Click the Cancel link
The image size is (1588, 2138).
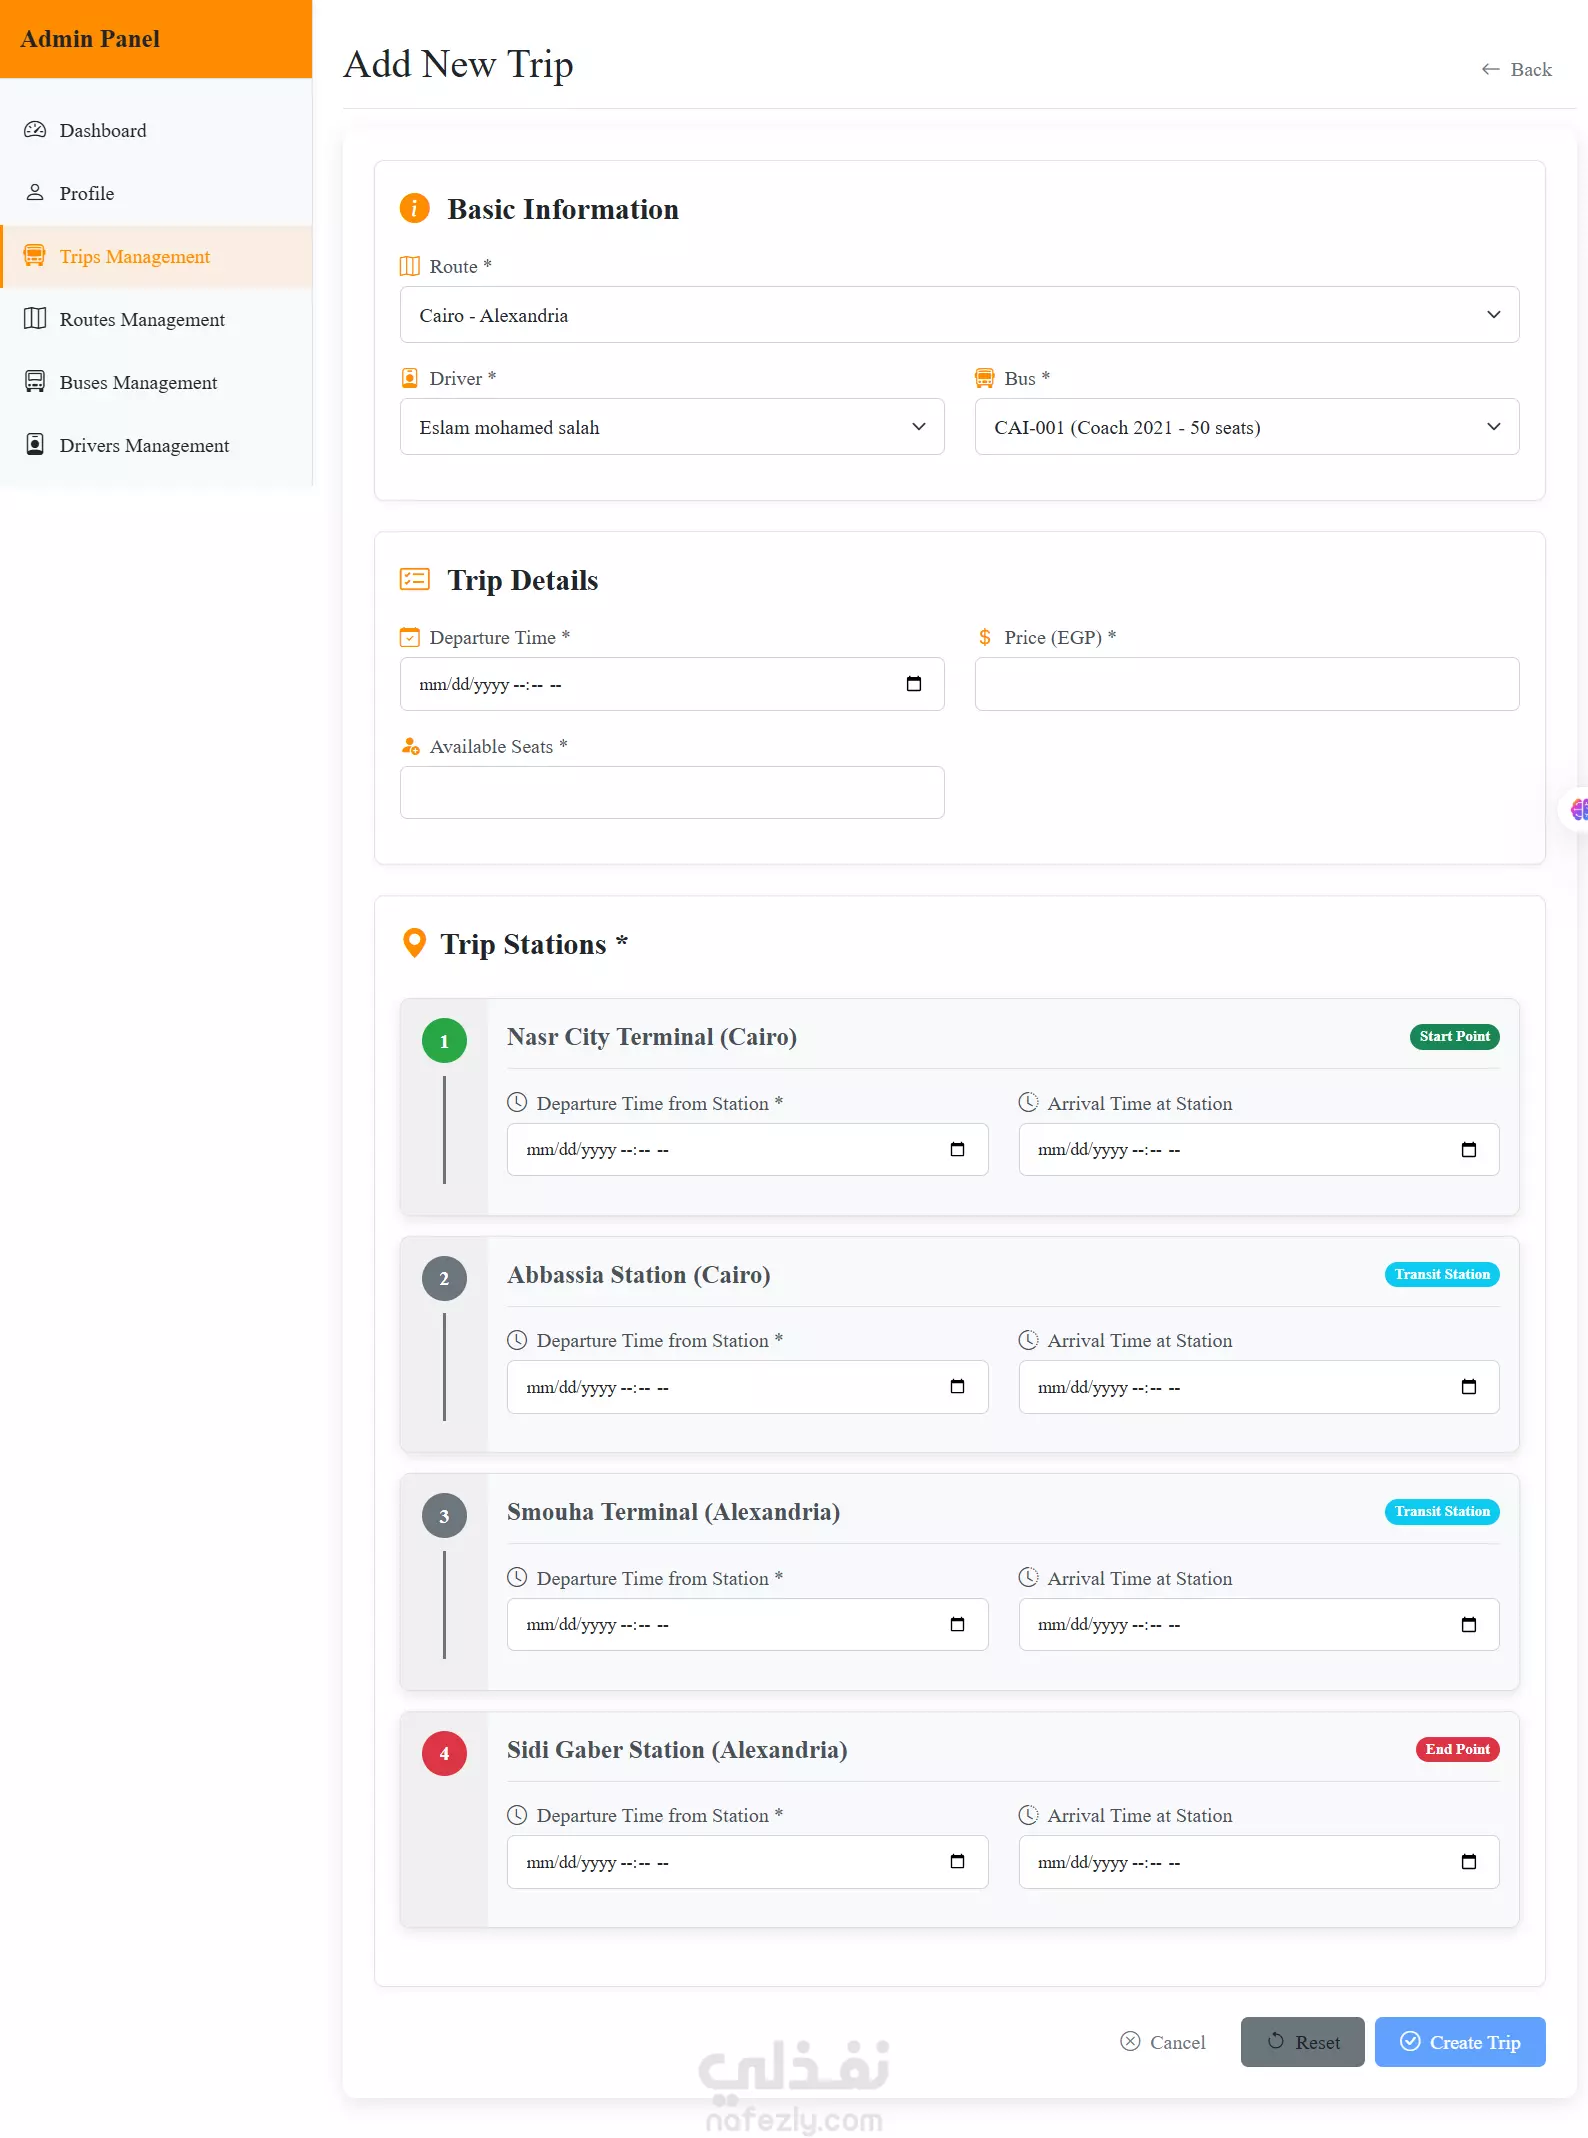pos(1163,2042)
